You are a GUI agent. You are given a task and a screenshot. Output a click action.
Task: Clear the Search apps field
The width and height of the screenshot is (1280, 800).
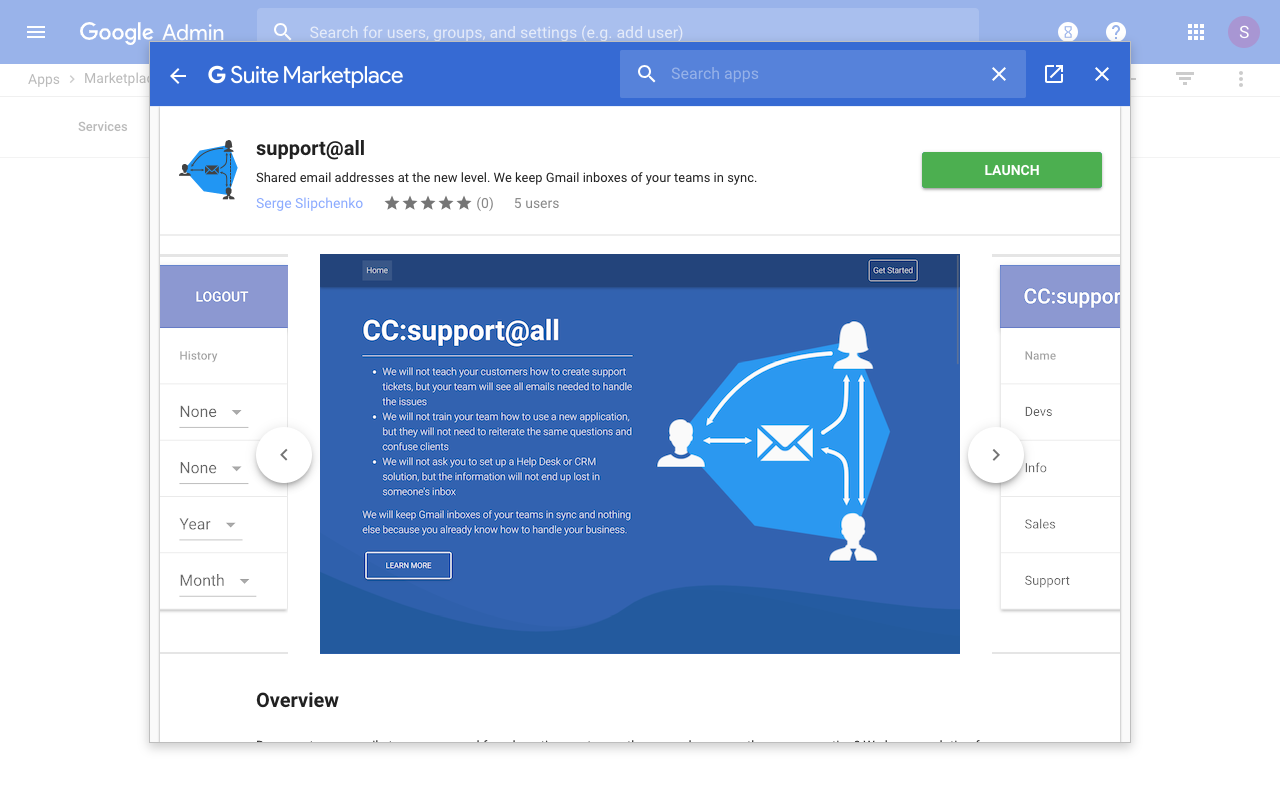coord(999,74)
